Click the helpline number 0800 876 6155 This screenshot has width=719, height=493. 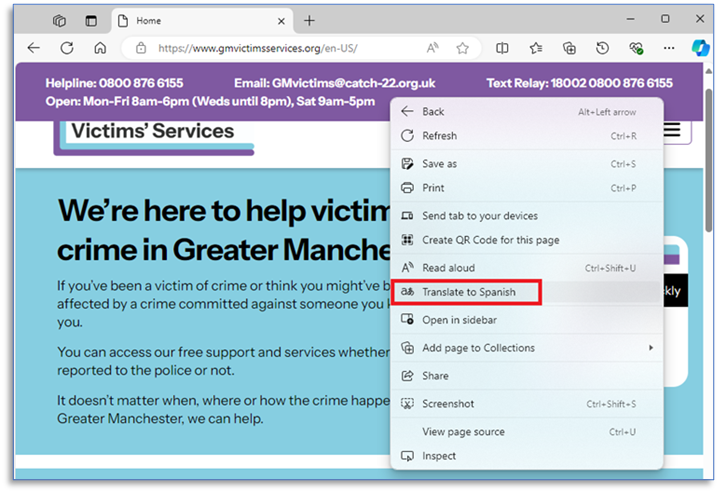(x=141, y=83)
